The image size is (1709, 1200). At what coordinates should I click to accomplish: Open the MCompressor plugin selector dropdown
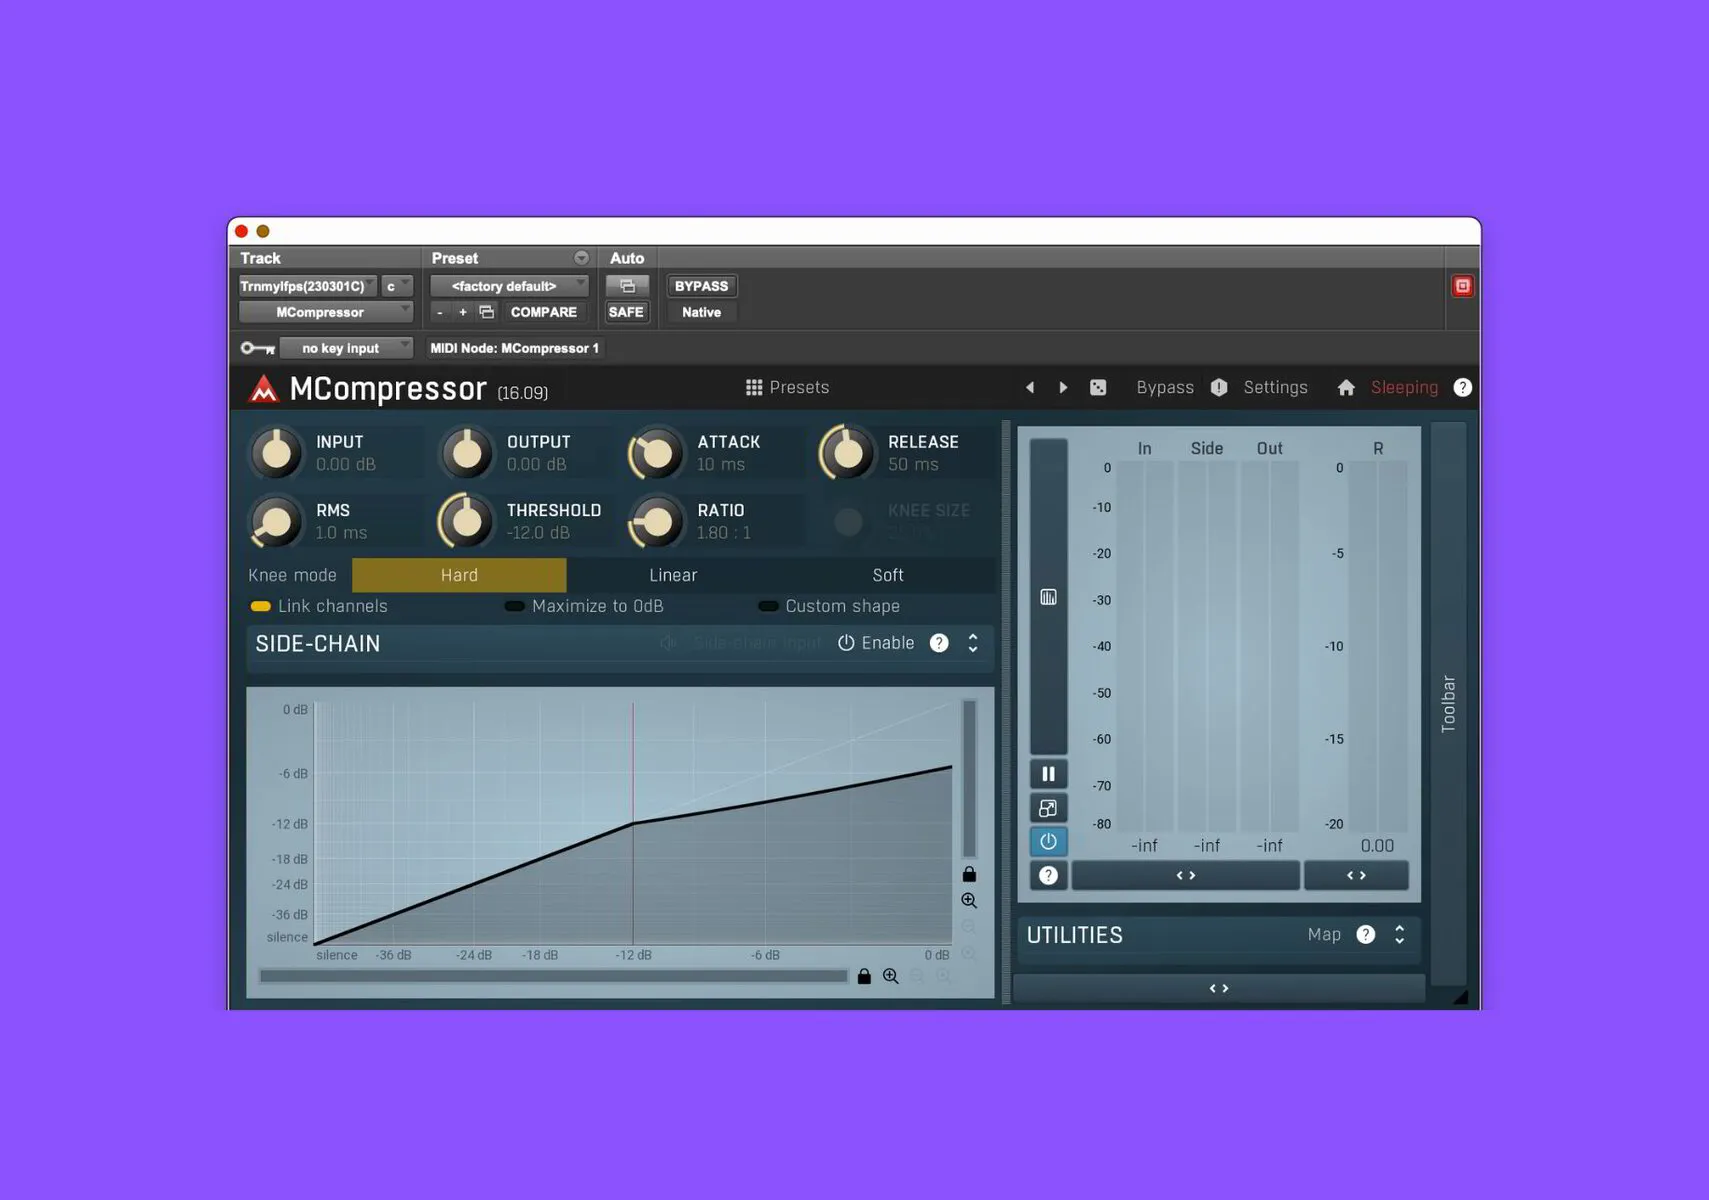tap(324, 312)
